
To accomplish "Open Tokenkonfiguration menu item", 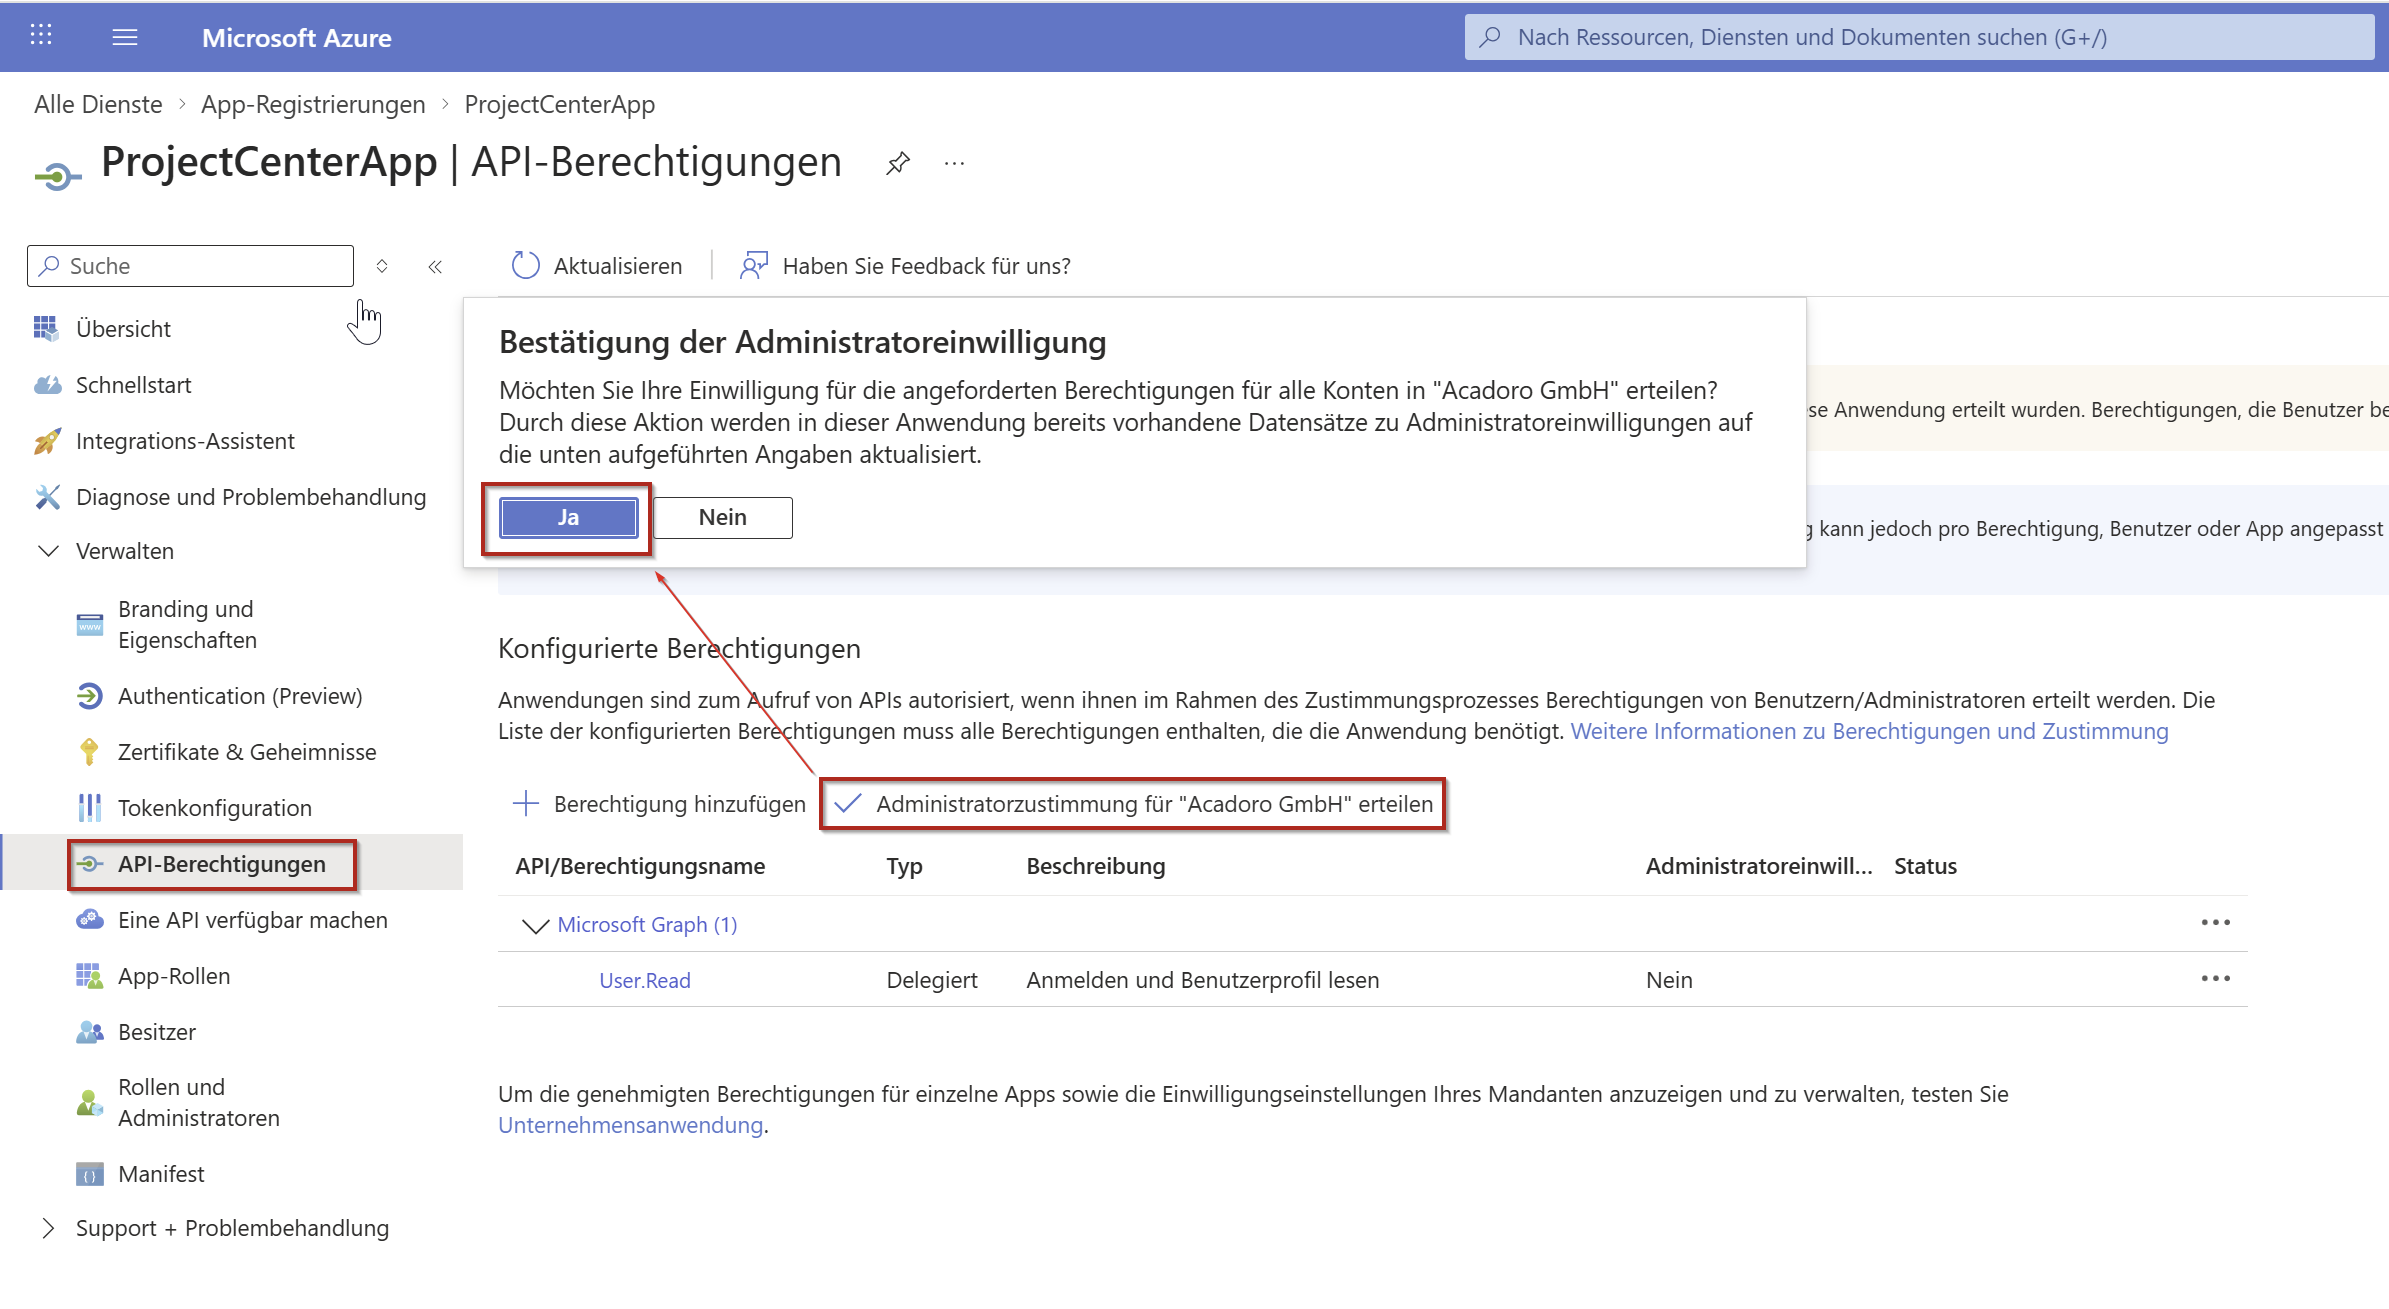I will [x=215, y=808].
